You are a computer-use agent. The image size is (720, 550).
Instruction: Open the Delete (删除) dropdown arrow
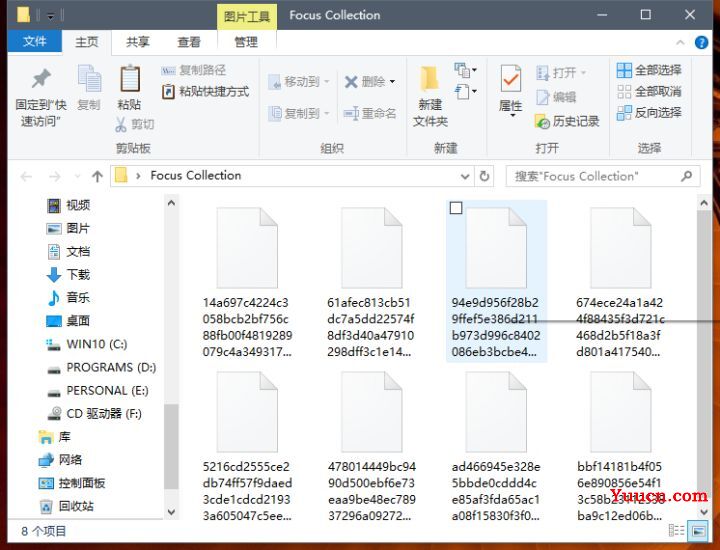[392, 82]
